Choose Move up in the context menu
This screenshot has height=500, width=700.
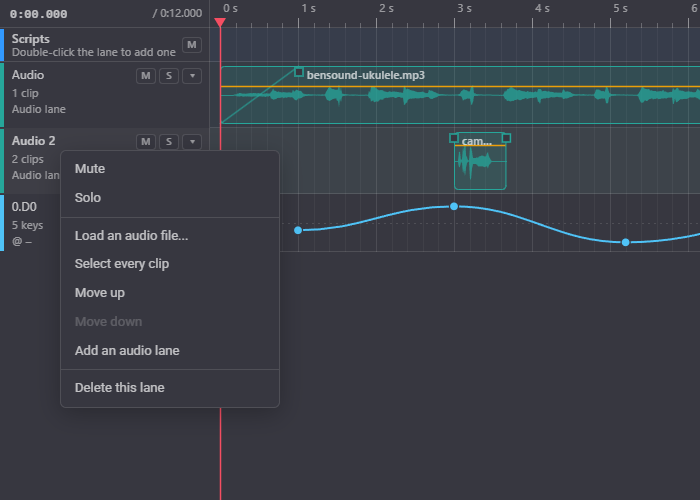(170, 293)
